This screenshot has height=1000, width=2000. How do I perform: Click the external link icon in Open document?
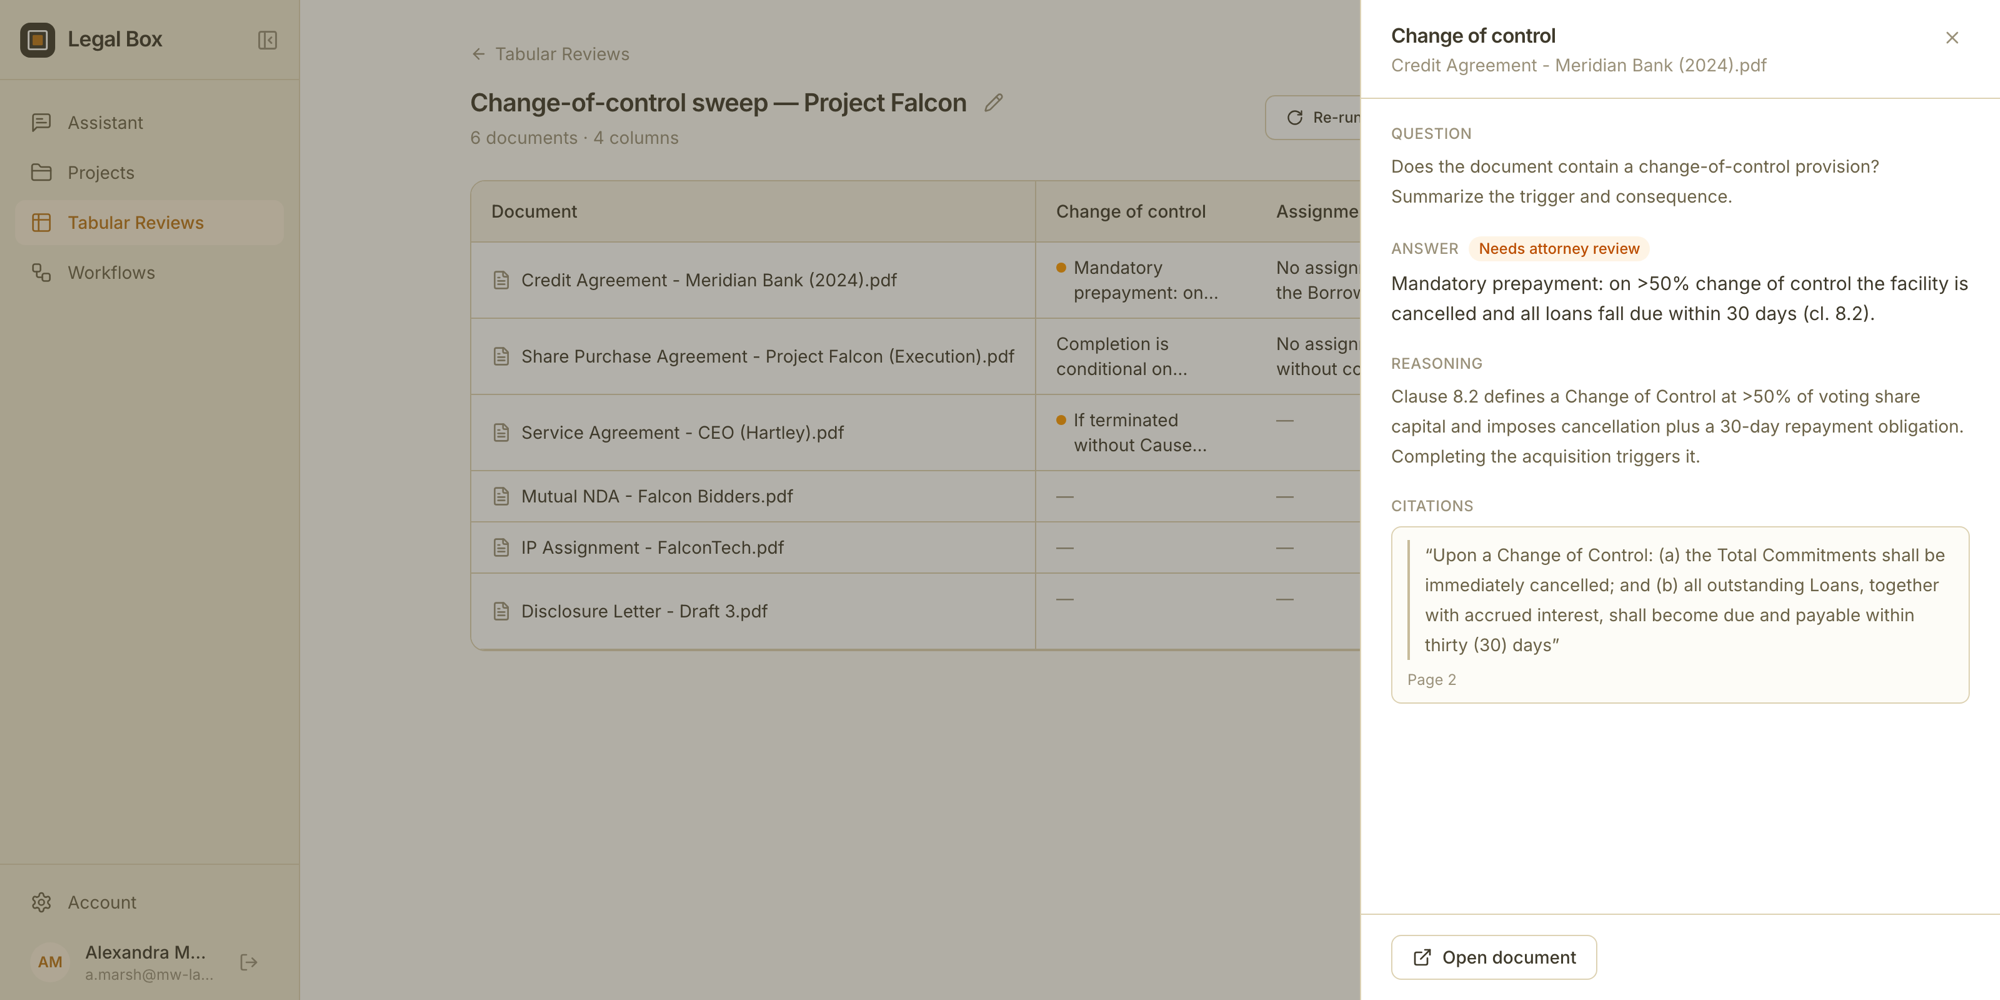[1422, 957]
